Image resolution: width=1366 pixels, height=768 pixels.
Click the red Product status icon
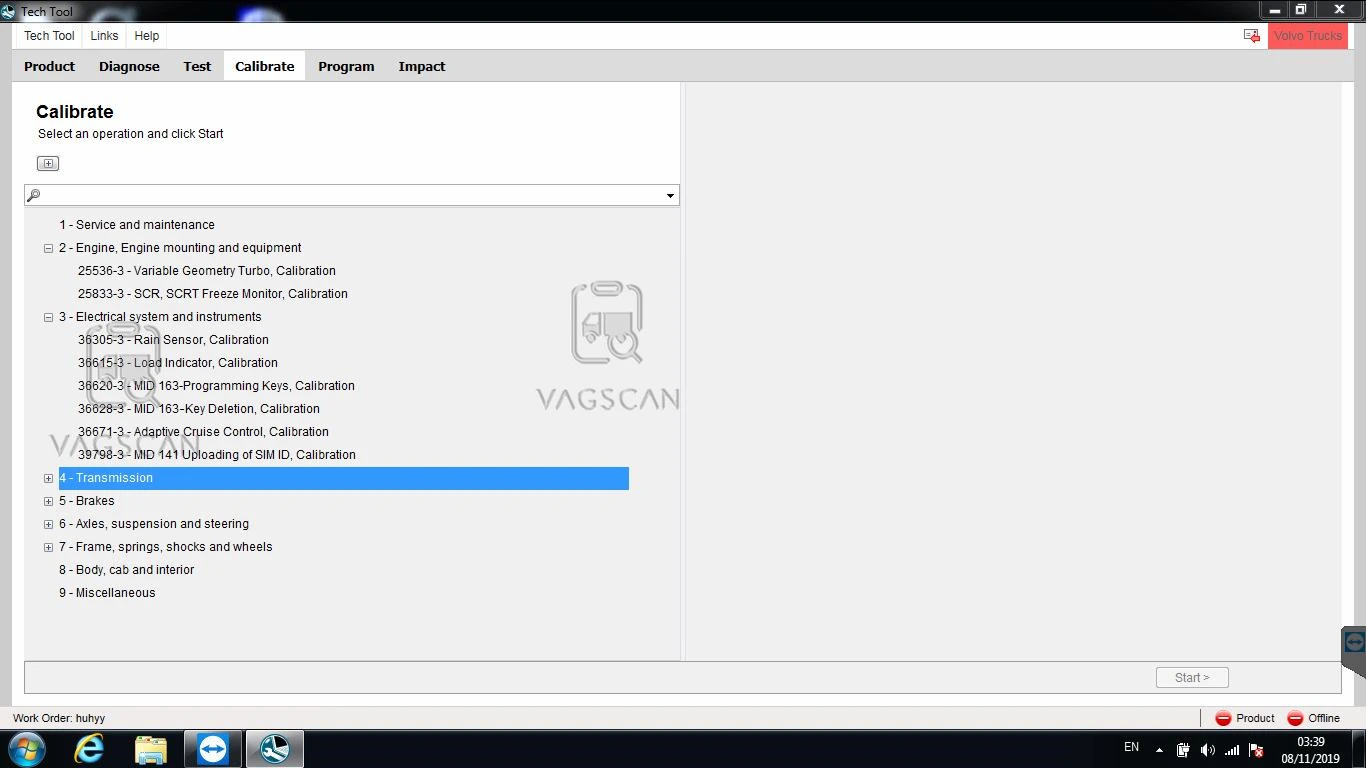tap(1223, 718)
